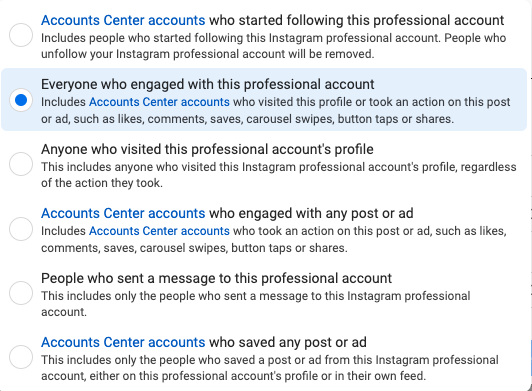Click the 'who saved any post or ad' text
Image resolution: width=532 pixels, height=391 pixels.
(x=288, y=342)
